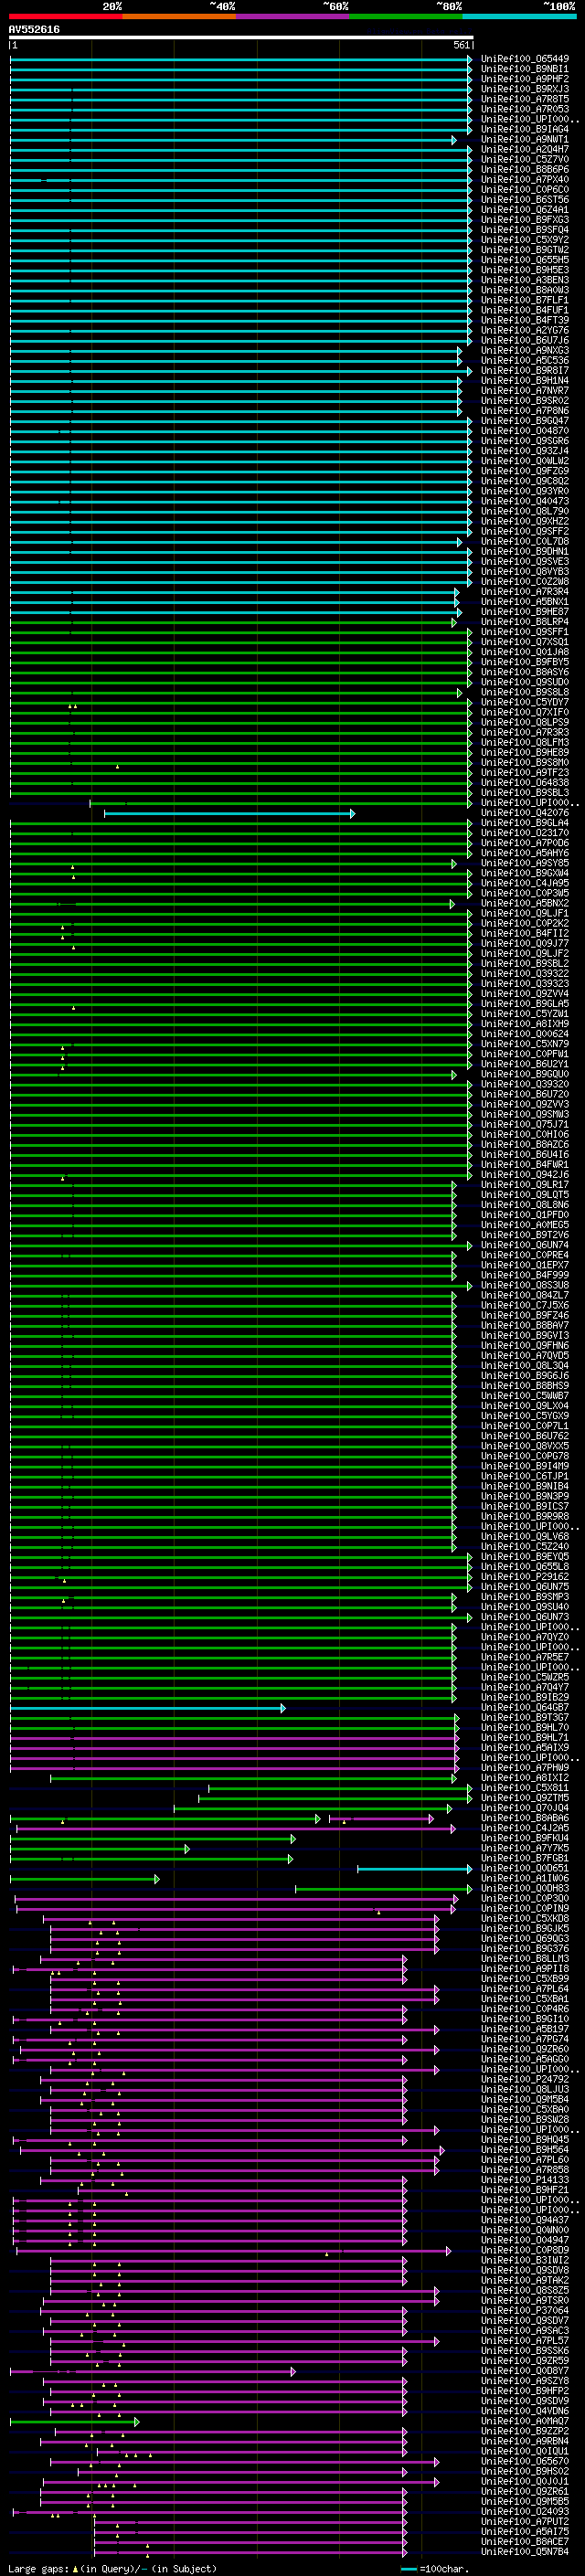Select label UniRef100_C0P3Q0
The height and width of the screenshot is (2576, 585).
pos(525,1899)
